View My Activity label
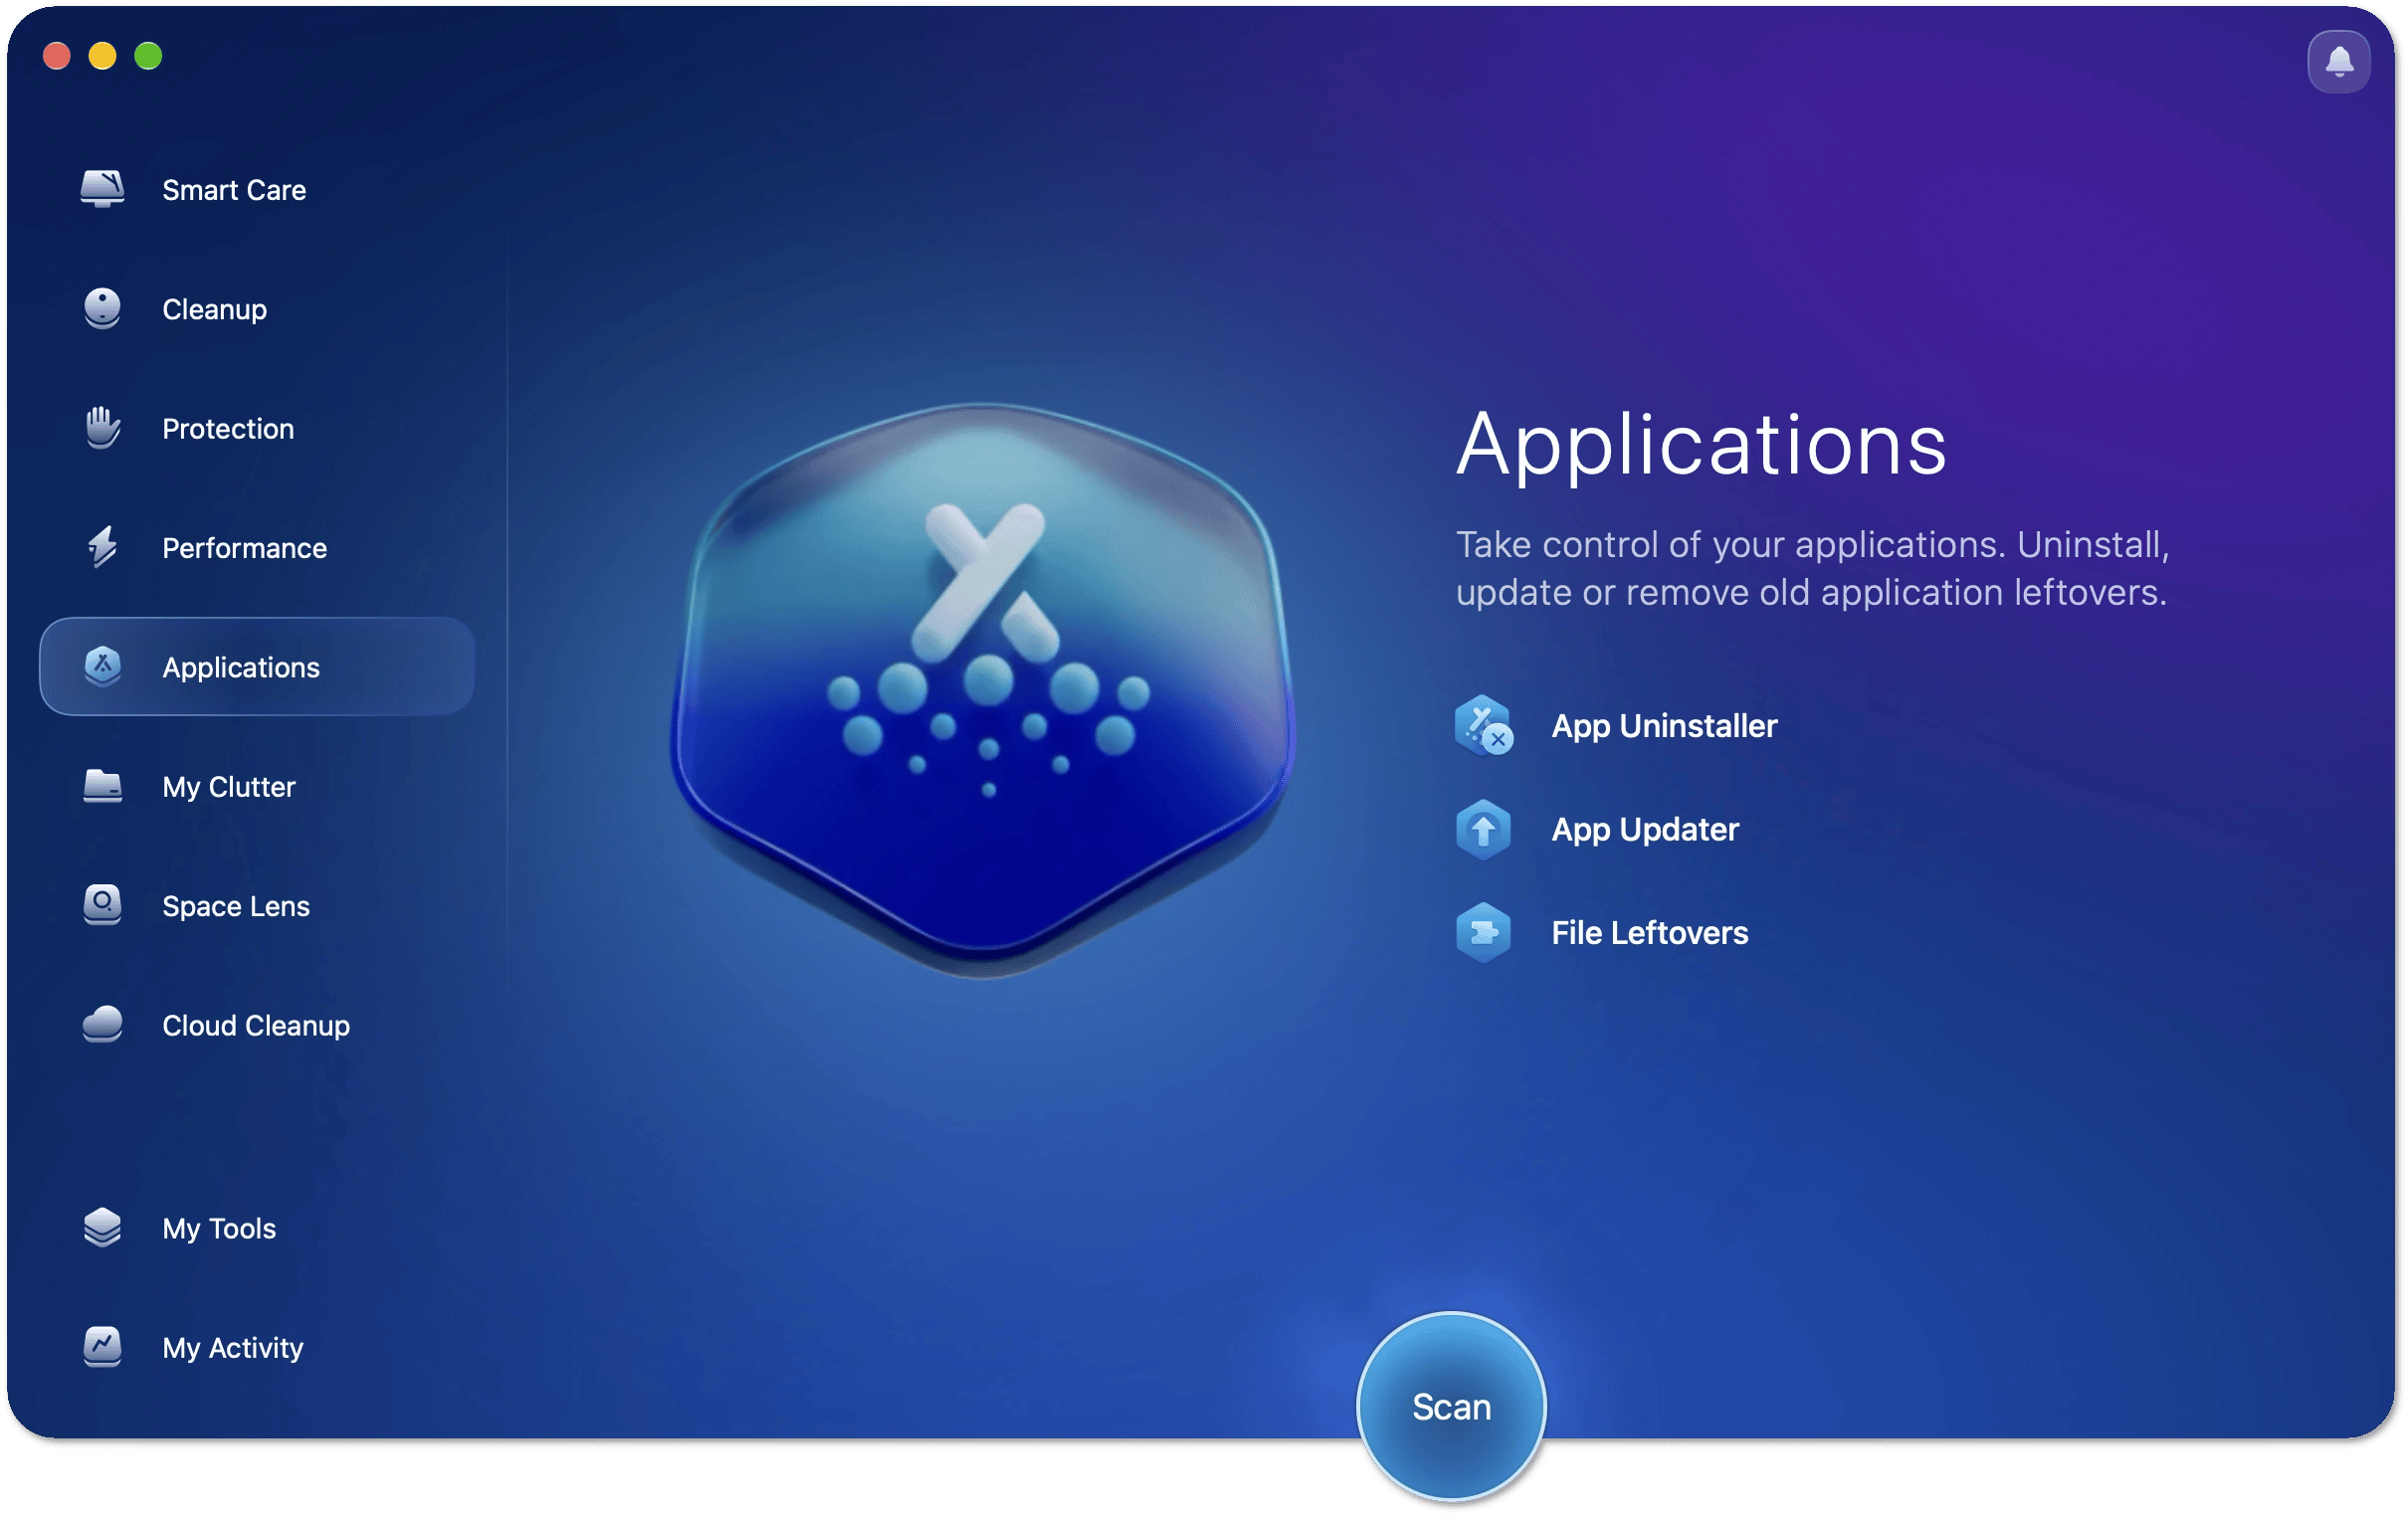 pos(233,1347)
